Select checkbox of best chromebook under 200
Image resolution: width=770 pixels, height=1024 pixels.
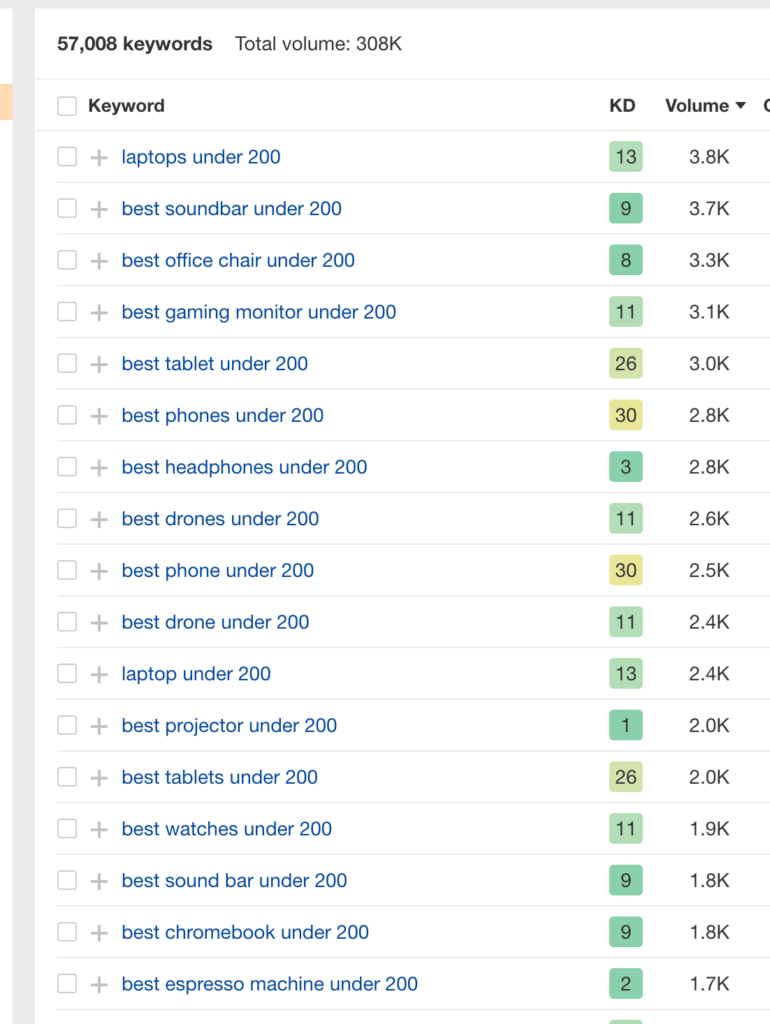67,932
